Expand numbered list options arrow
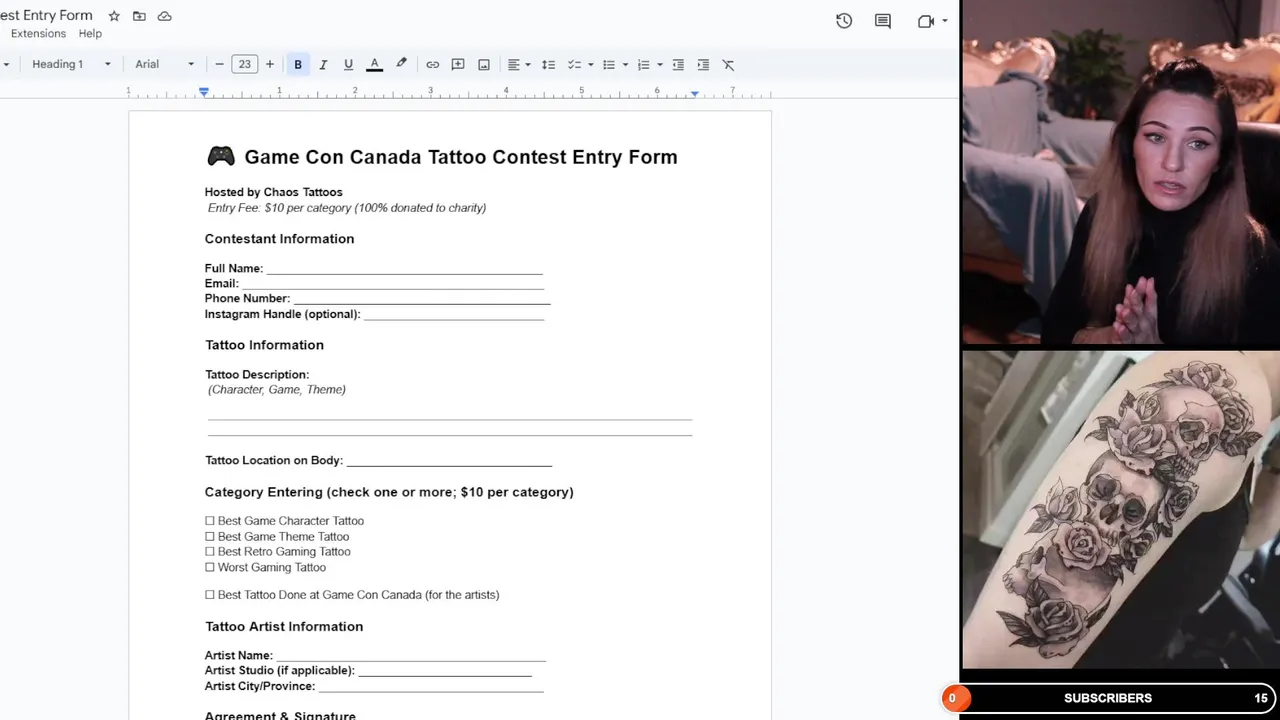 click(x=660, y=65)
